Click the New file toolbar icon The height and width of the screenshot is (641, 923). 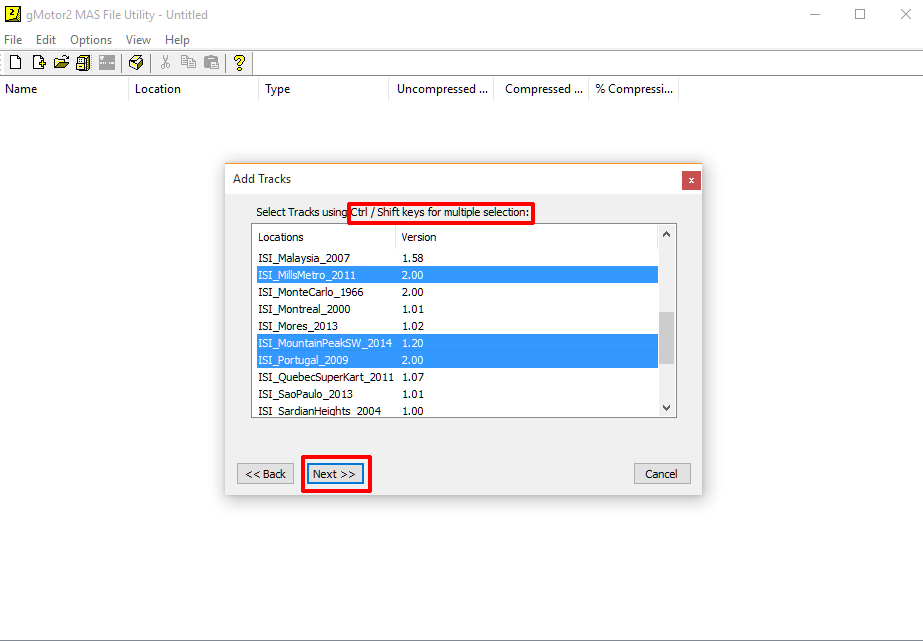(x=16, y=62)
